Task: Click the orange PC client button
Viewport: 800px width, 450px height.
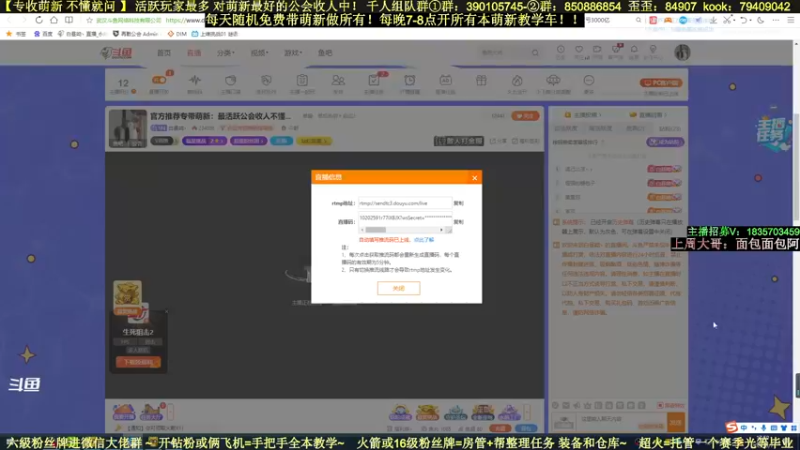Action: pos(661,83)
